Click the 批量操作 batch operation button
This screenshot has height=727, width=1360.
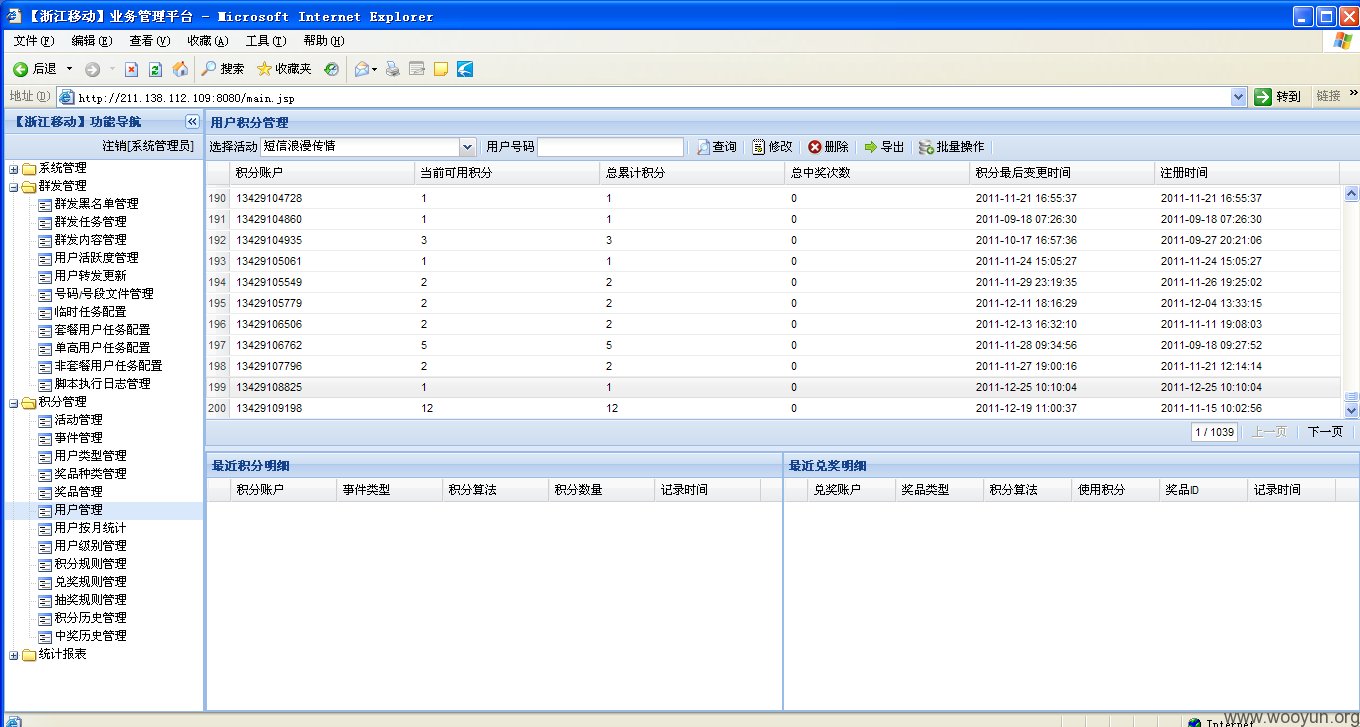click(951, 147)
